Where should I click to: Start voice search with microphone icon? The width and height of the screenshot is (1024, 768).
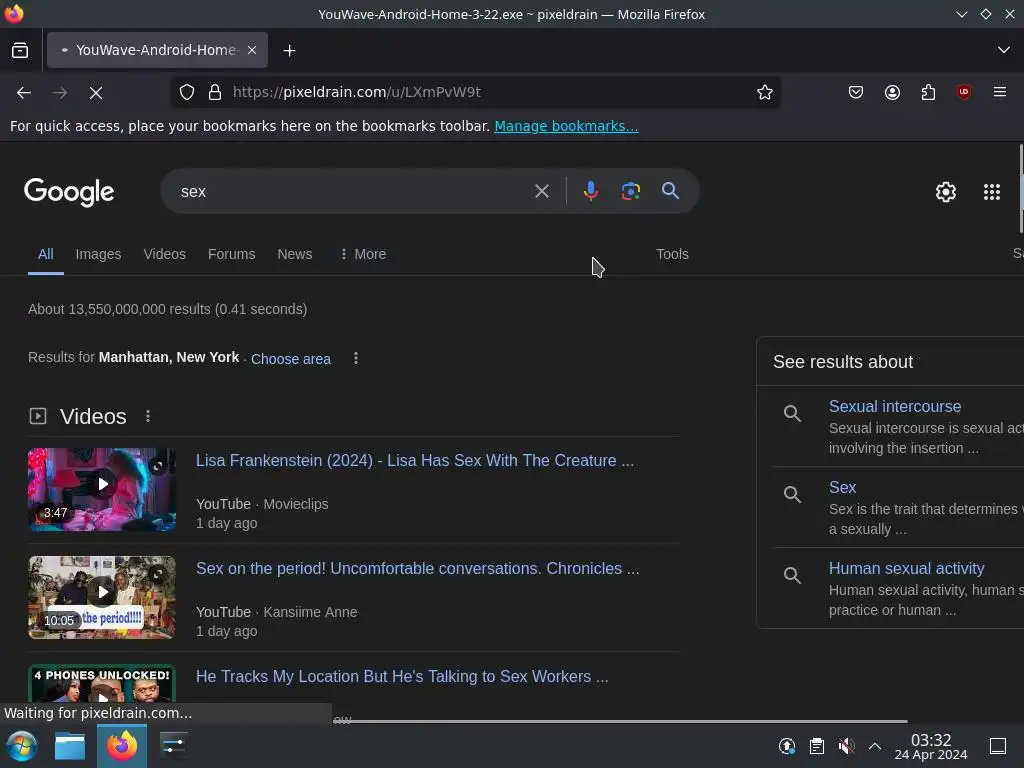tap(591, 191)
